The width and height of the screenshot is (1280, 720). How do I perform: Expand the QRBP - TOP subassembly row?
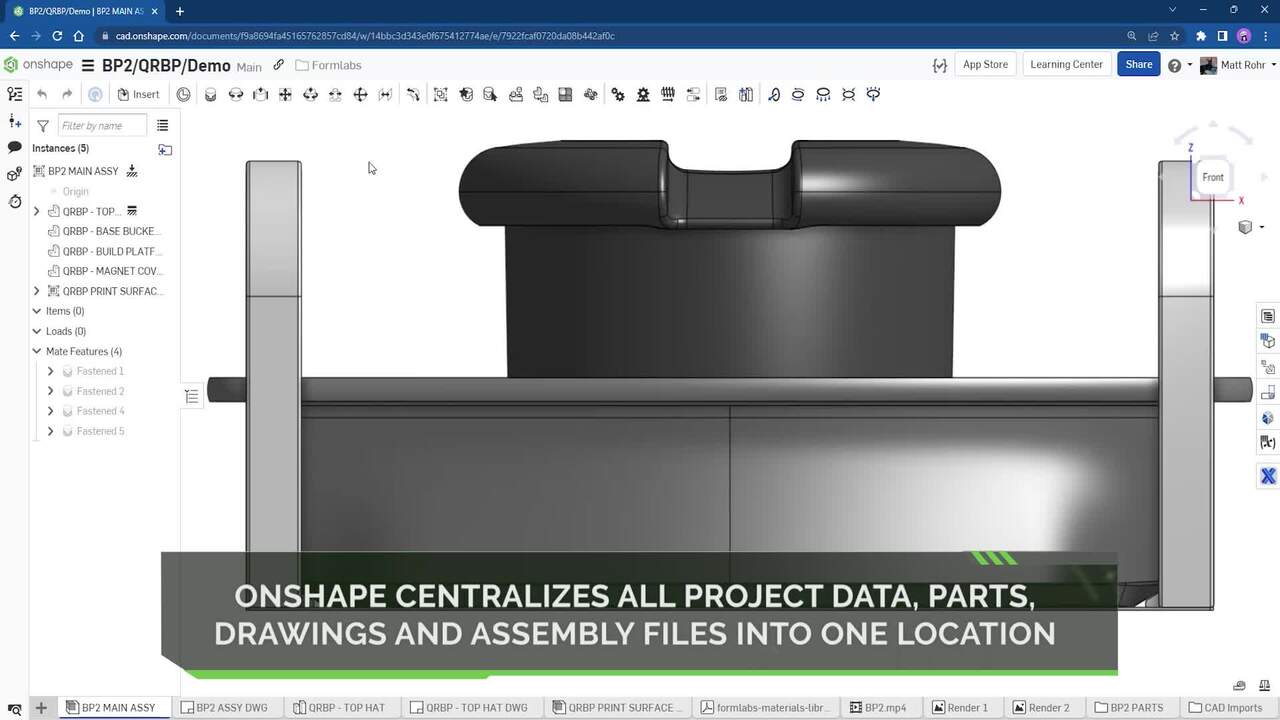click(37, 211)
